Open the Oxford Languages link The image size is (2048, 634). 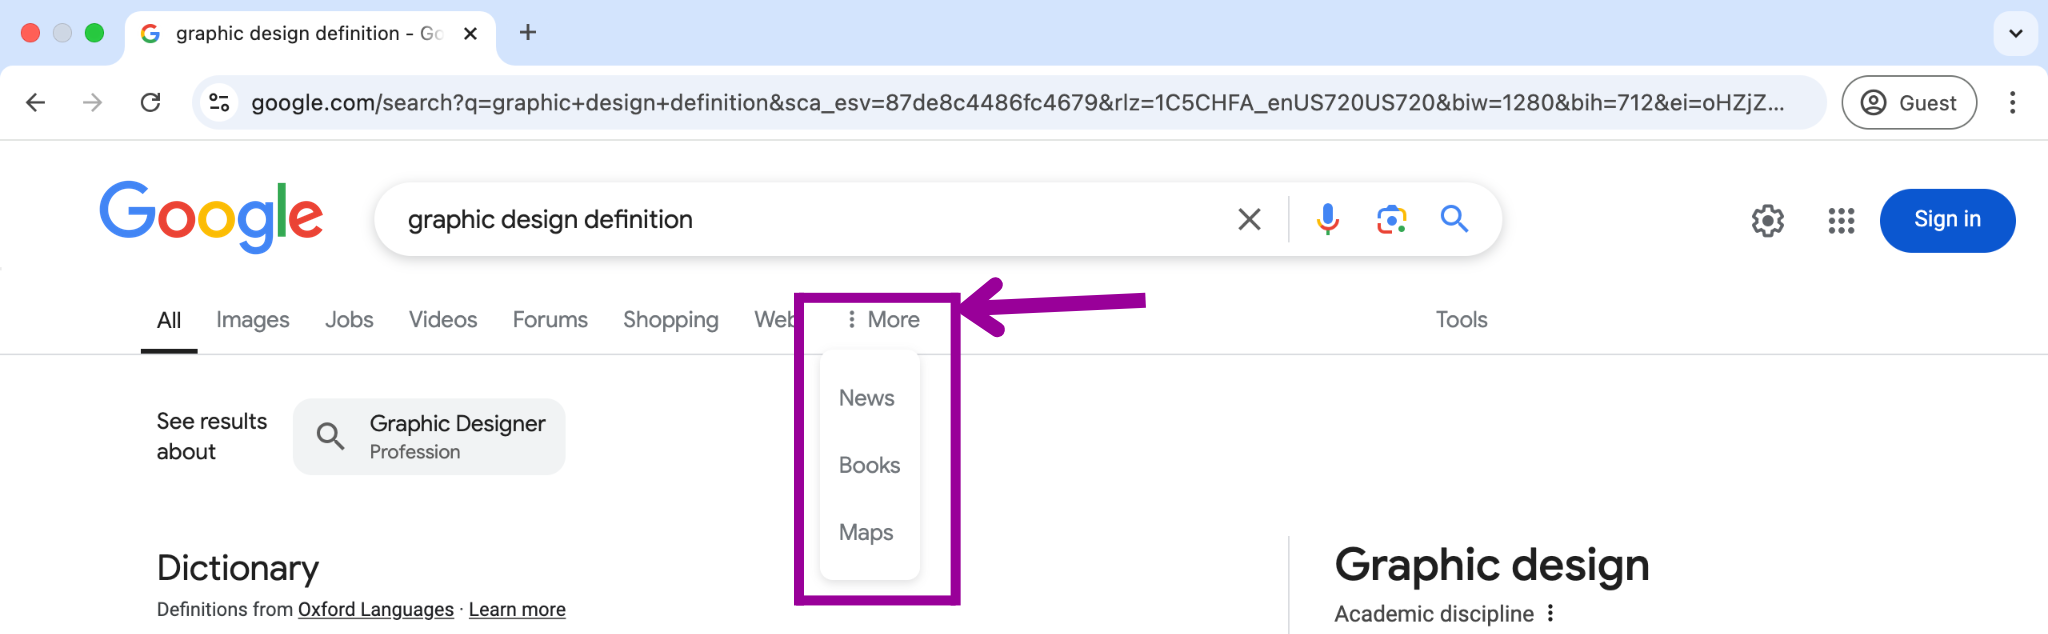tap(376, 609)
